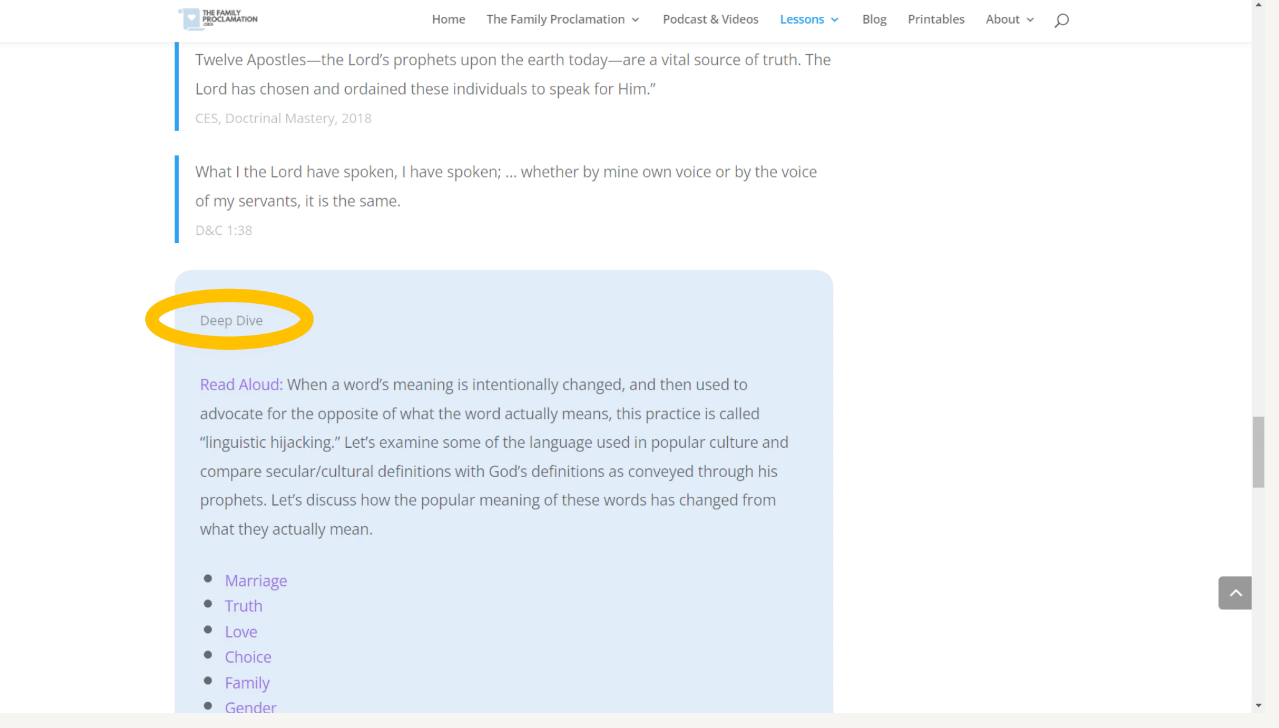
Task: Click the Read Aloud label
Action: point(241,385)
